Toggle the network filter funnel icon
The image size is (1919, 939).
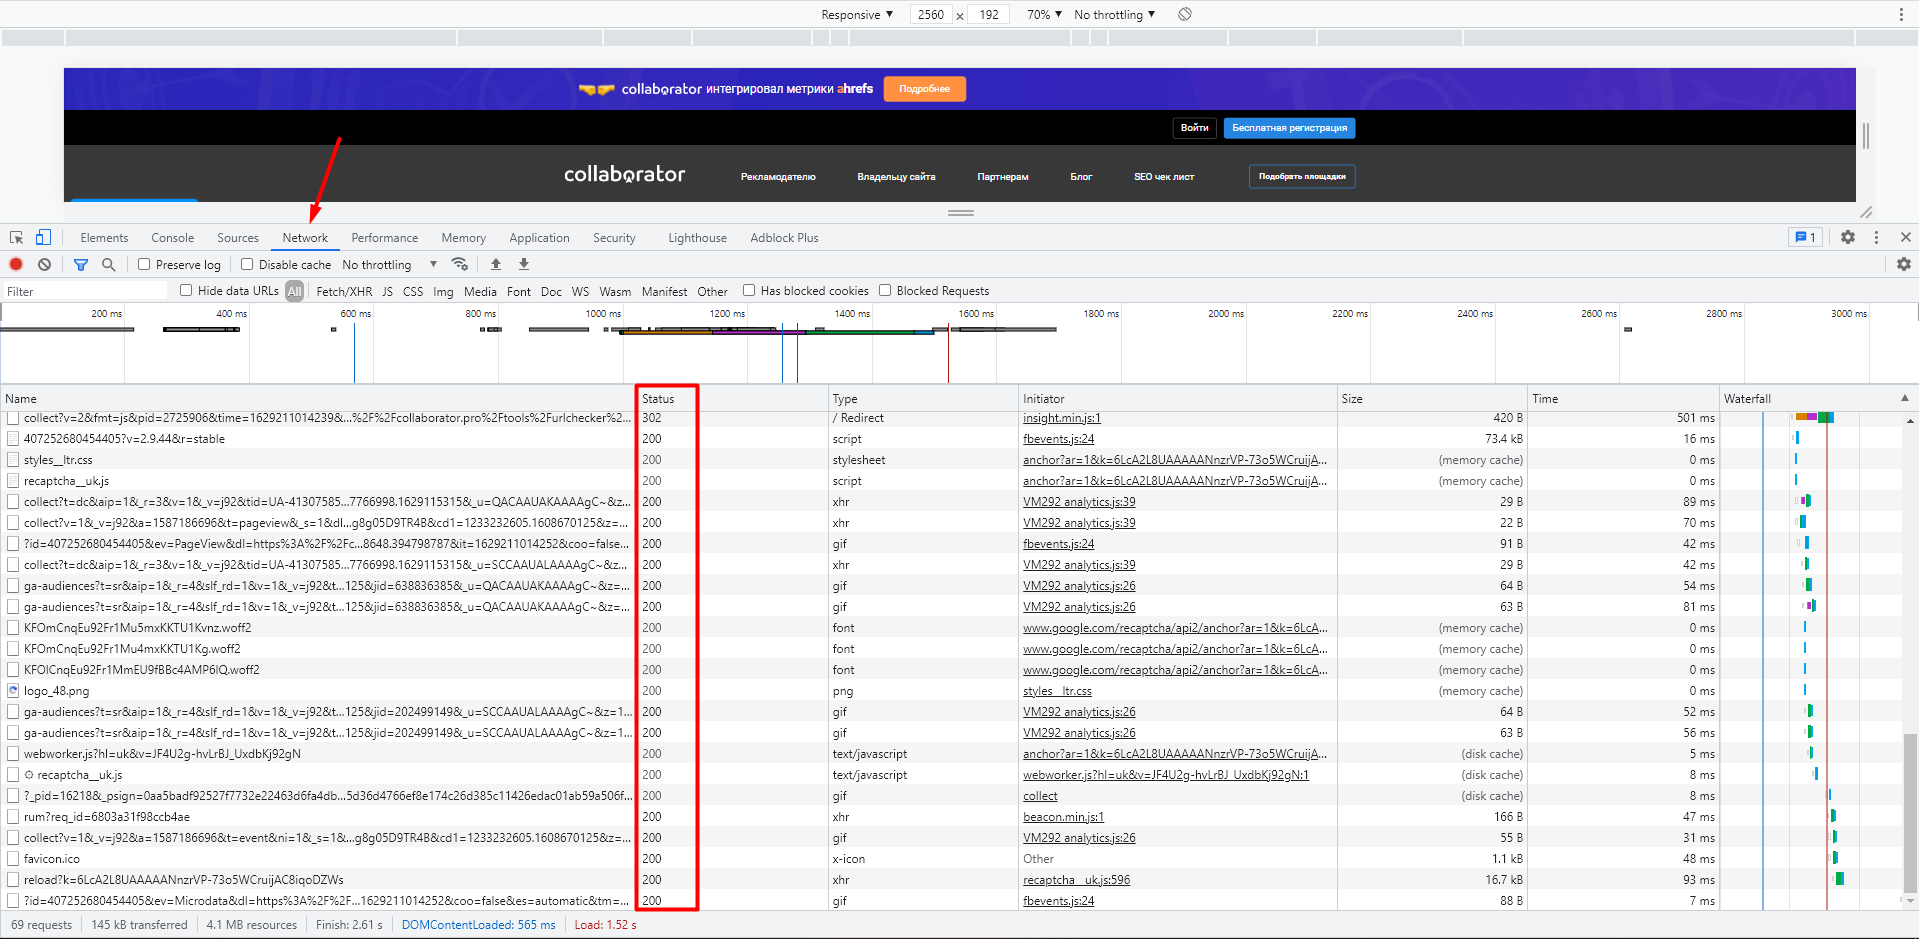coord(81,264)
